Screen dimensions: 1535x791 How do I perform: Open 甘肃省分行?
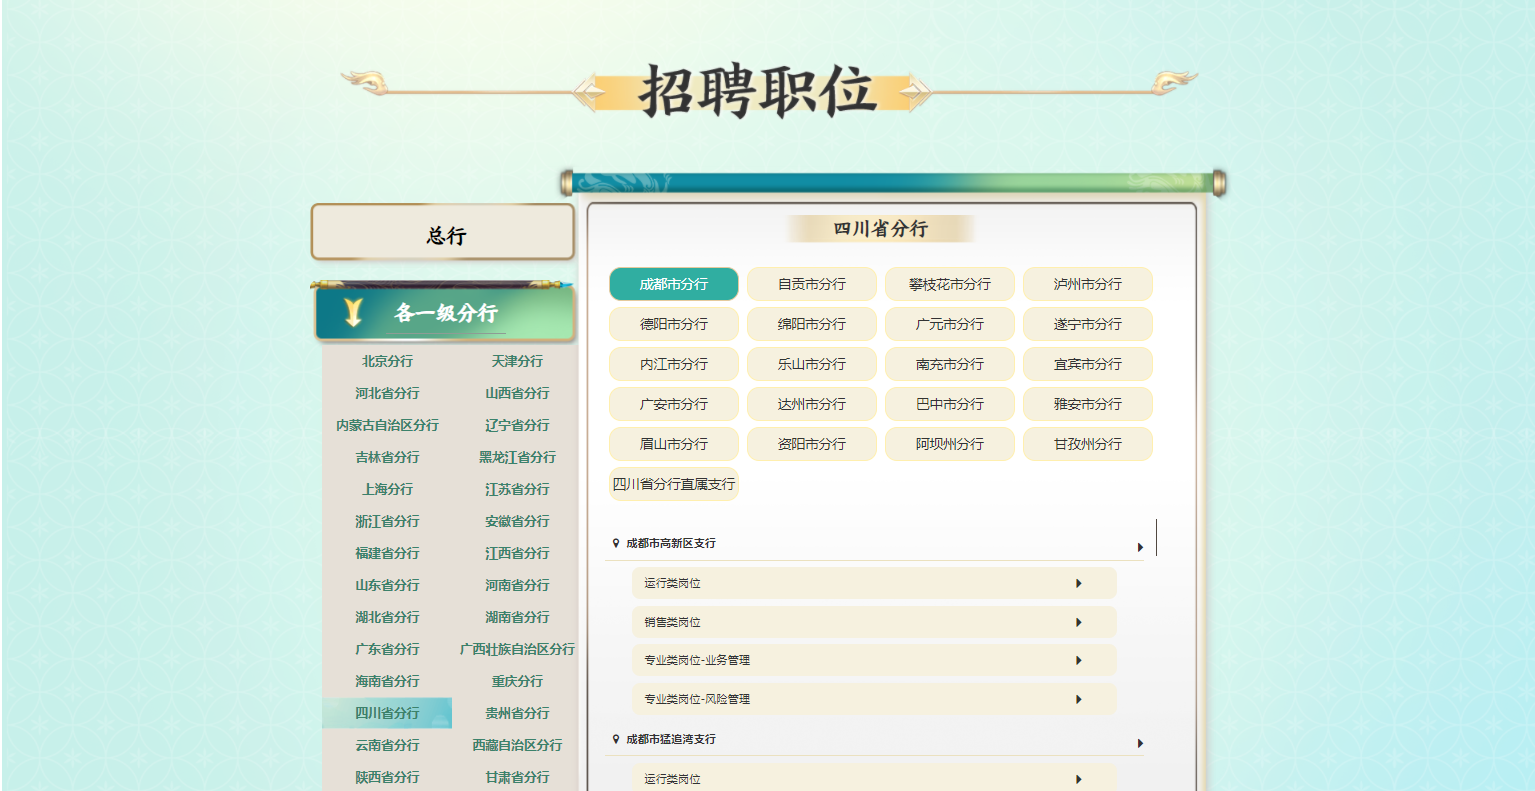tap(517, 777)
